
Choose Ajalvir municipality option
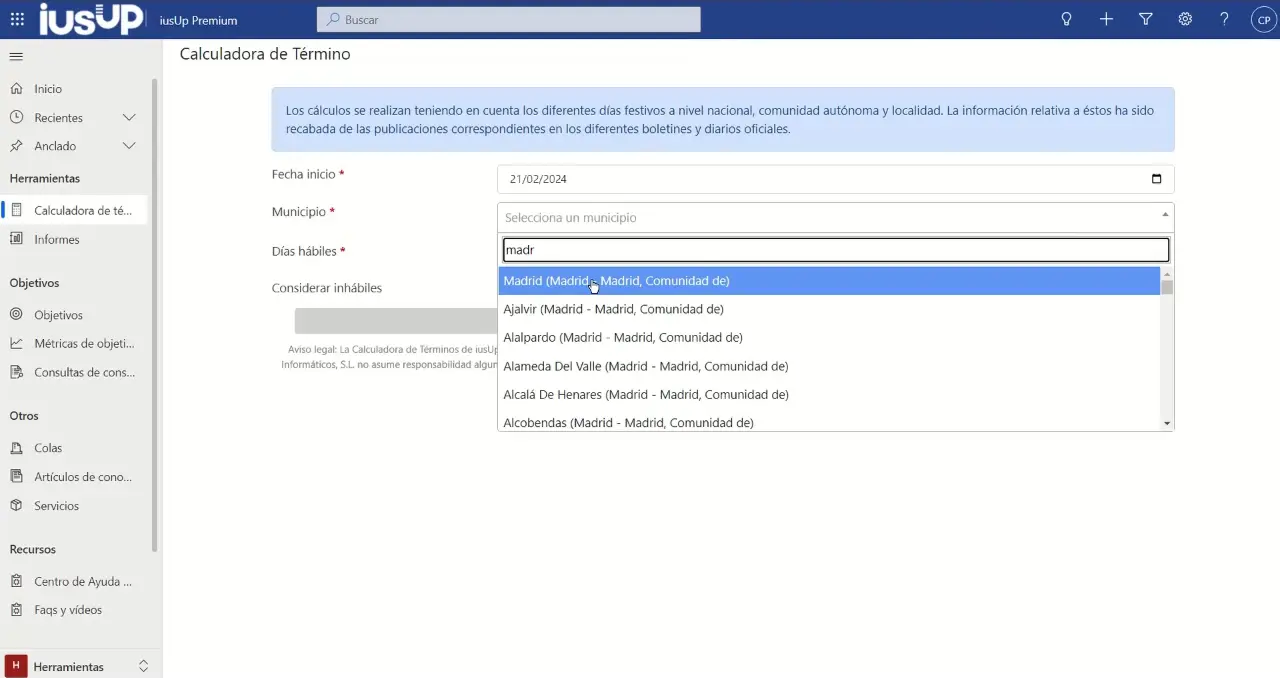tap(613, 309)
